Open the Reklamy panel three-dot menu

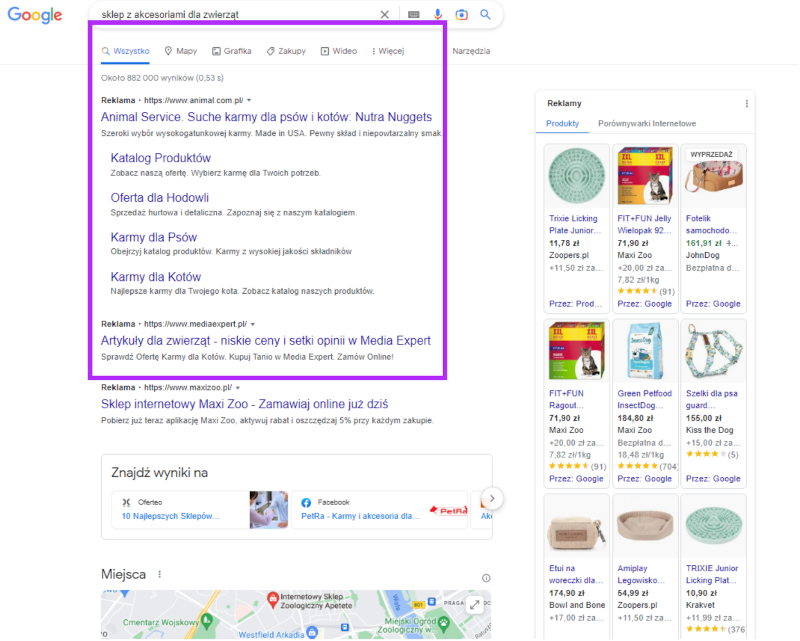[x=746, y=104]
